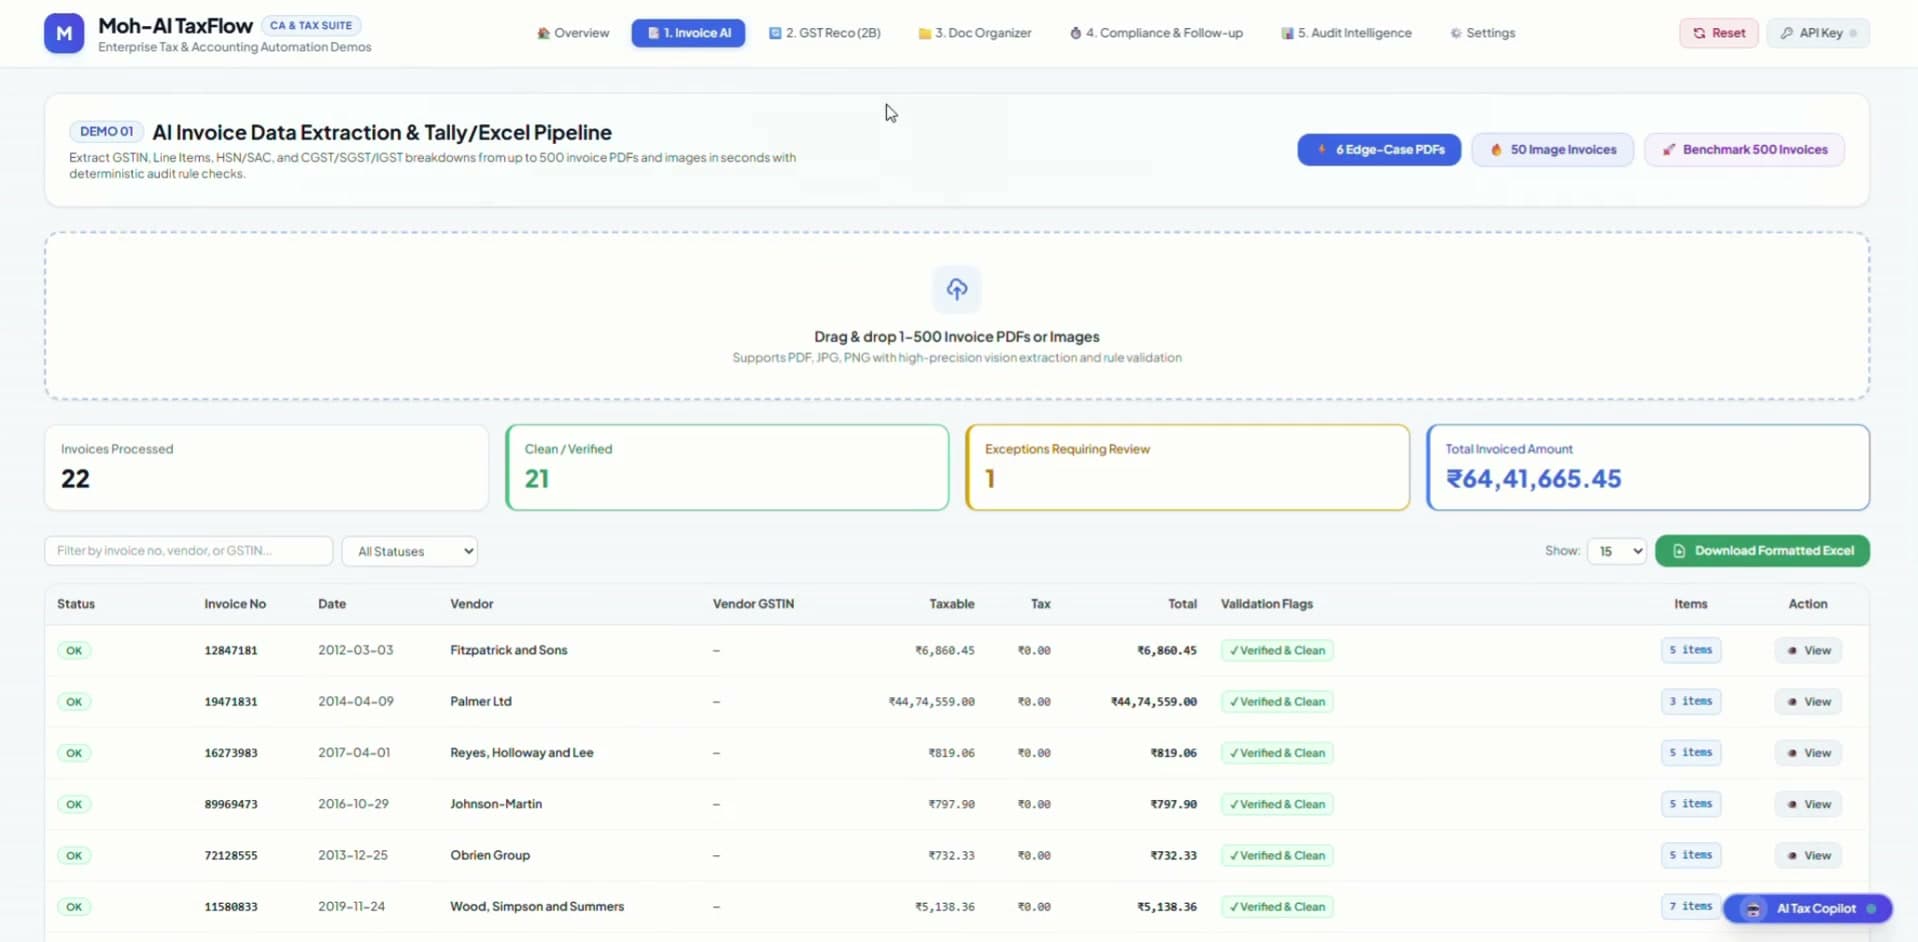Select the 1. Invoice AI tab
Screen dimensions: 1918x942
click(688, 33)
